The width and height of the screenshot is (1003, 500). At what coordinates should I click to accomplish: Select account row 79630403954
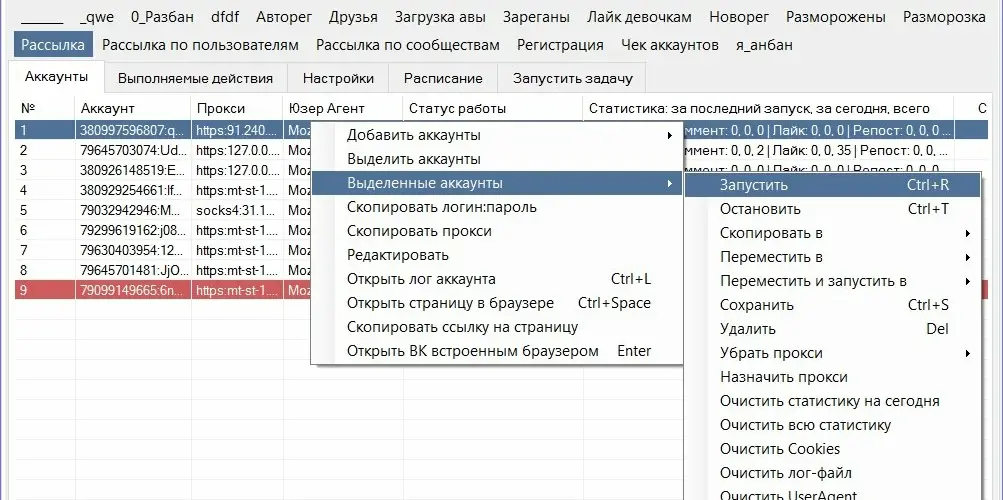tap(133, 250)
